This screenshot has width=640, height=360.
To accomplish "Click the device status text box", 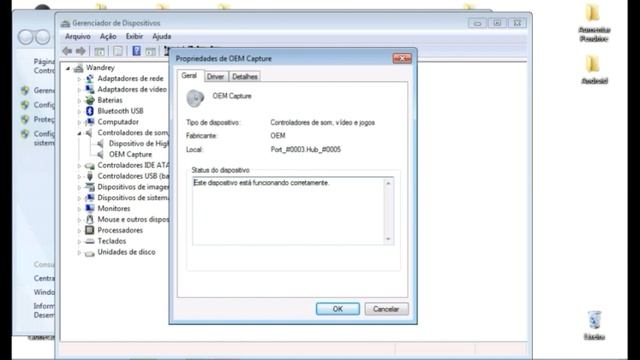I will click(x=293, y=211).
